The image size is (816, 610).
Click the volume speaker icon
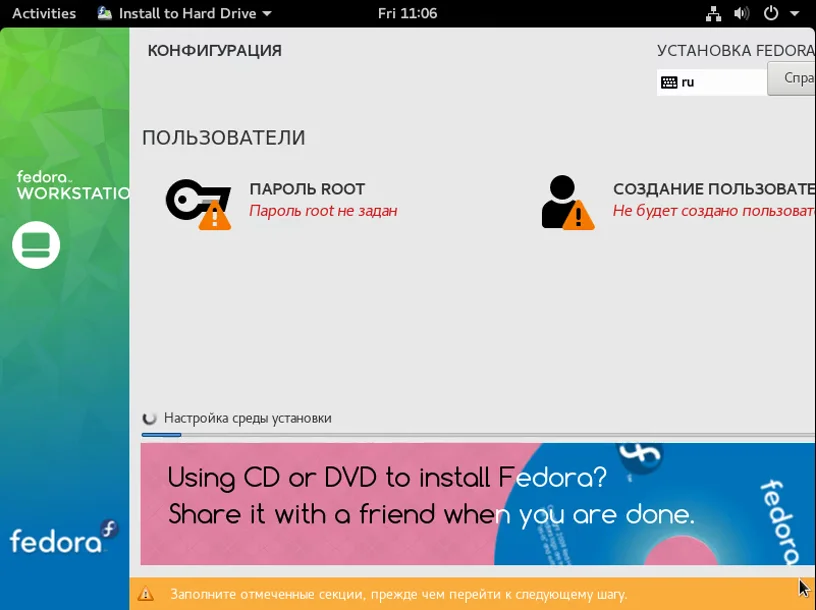(741, 14)
